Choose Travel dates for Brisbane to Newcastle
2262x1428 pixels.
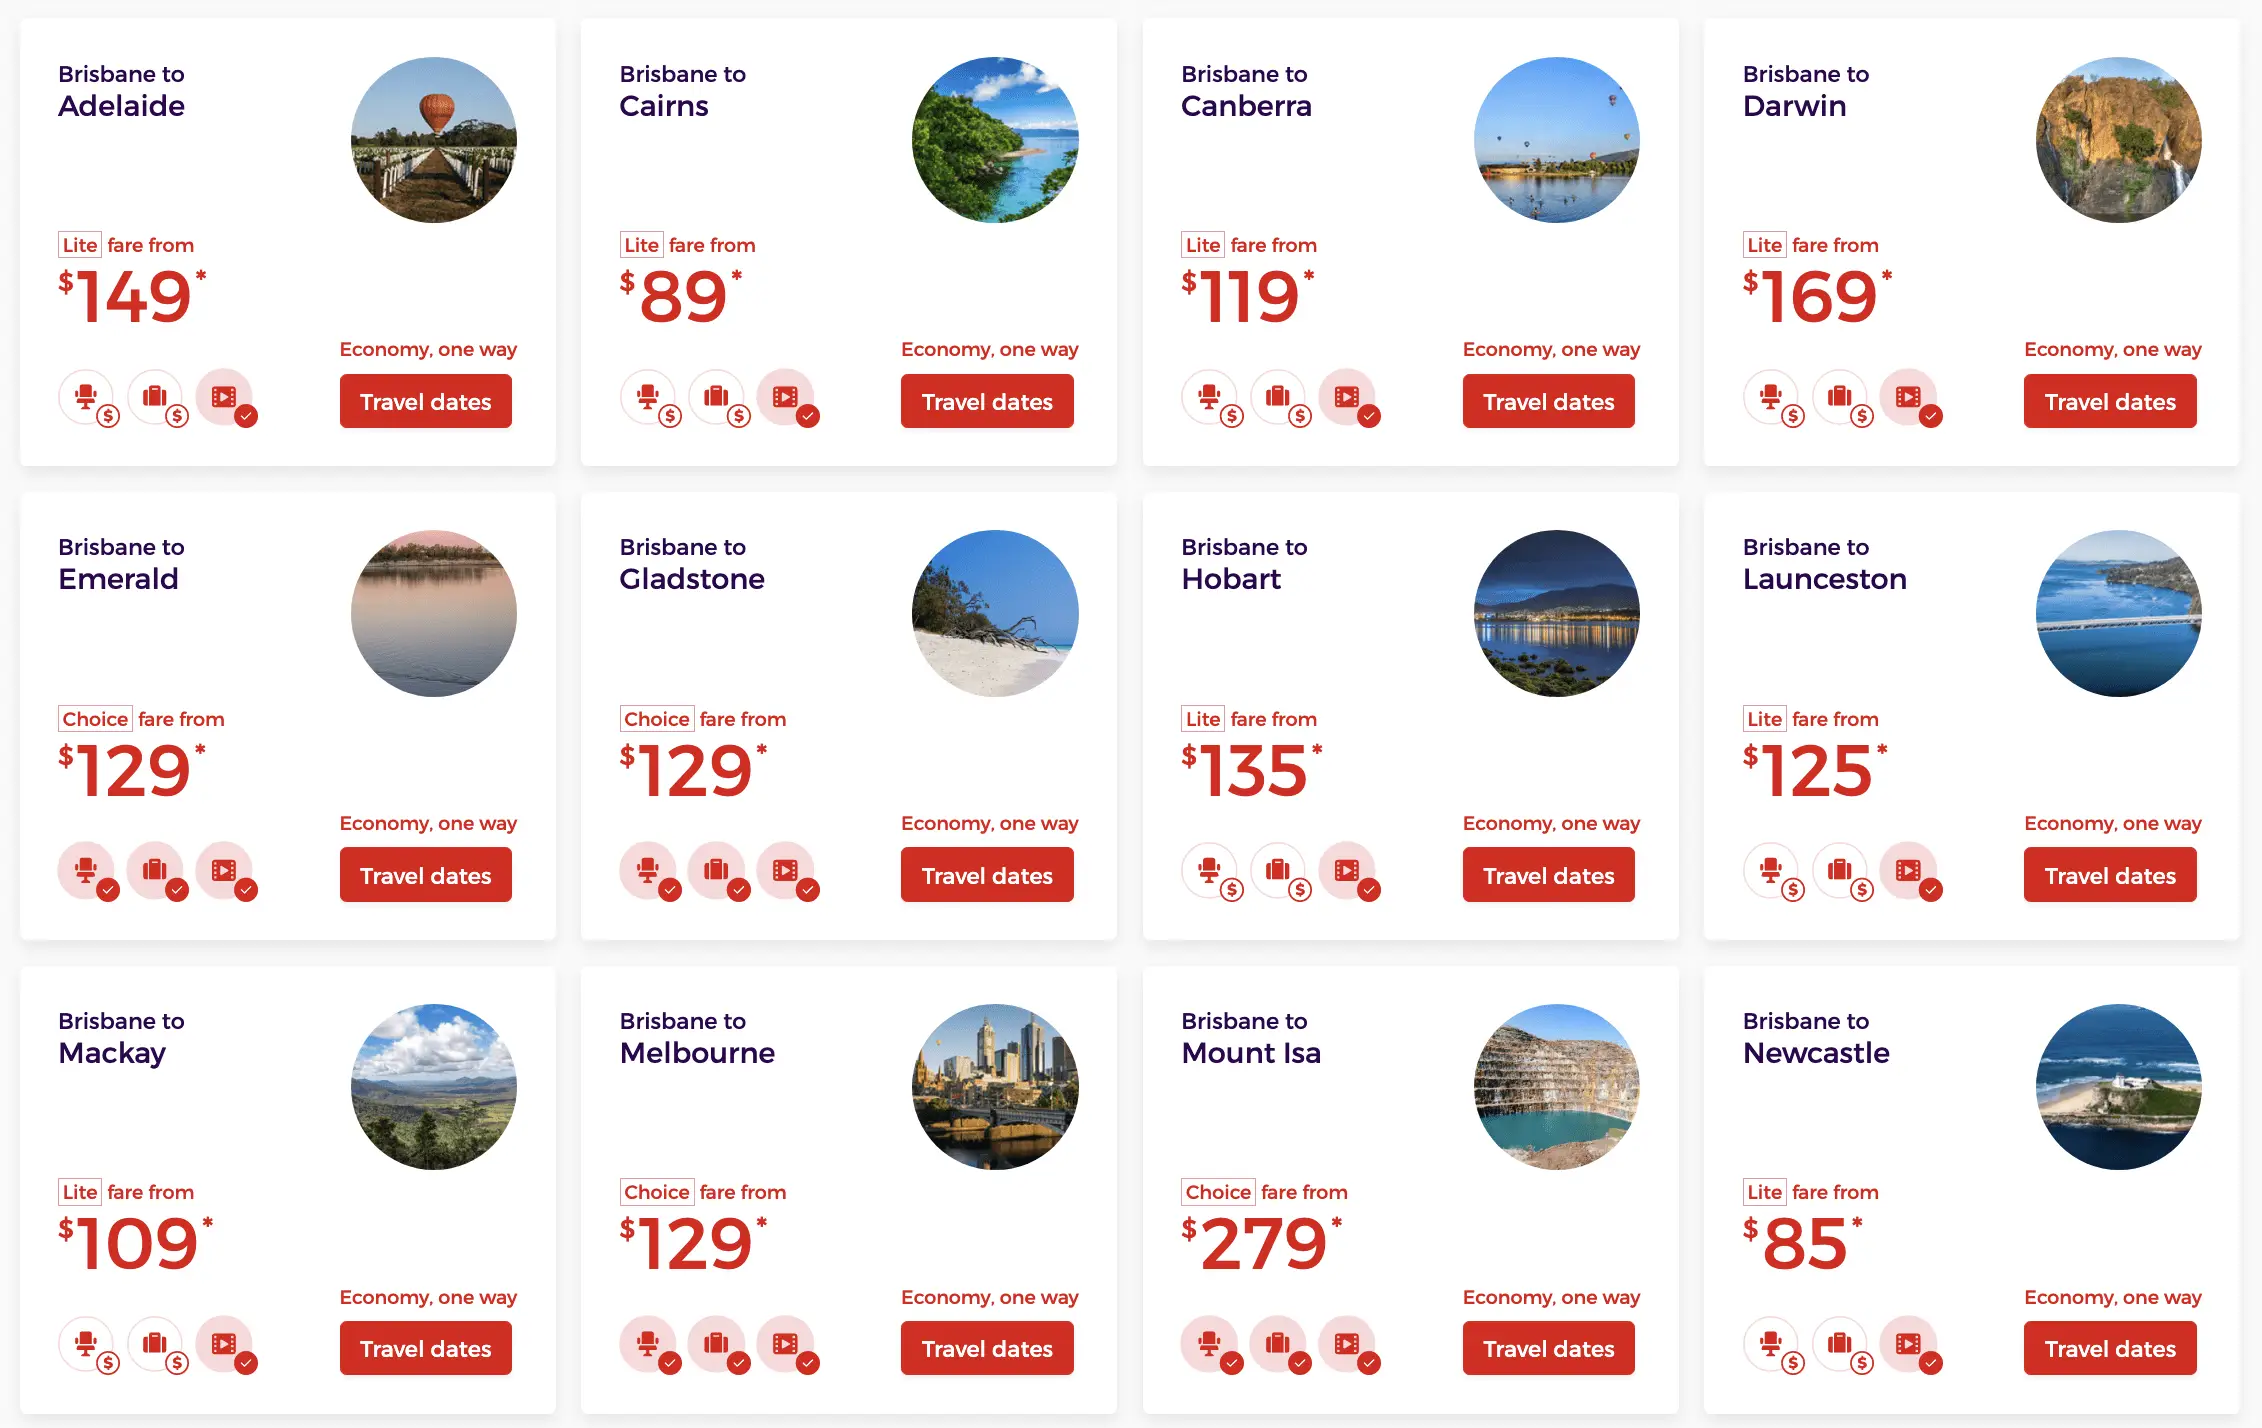(2110, 1348)
